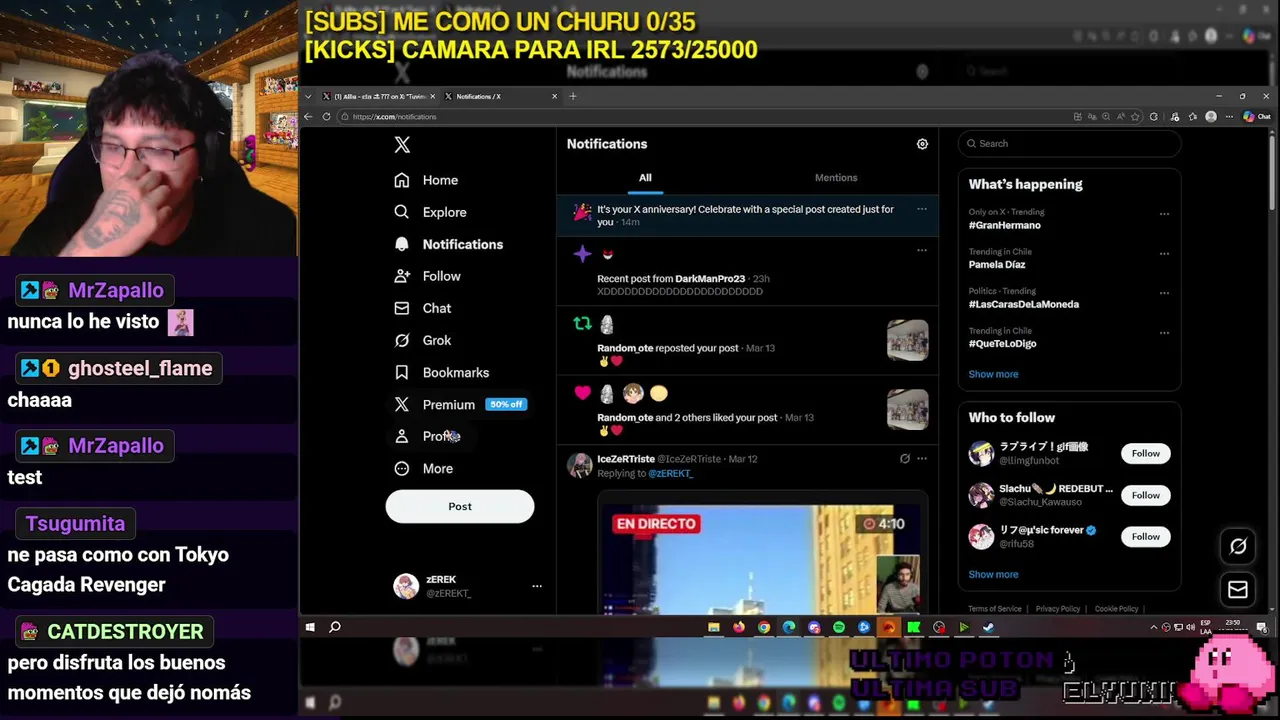The image size is (1280, 720).
Task: Close the Notifications / X browser tab
Action: 554,97
